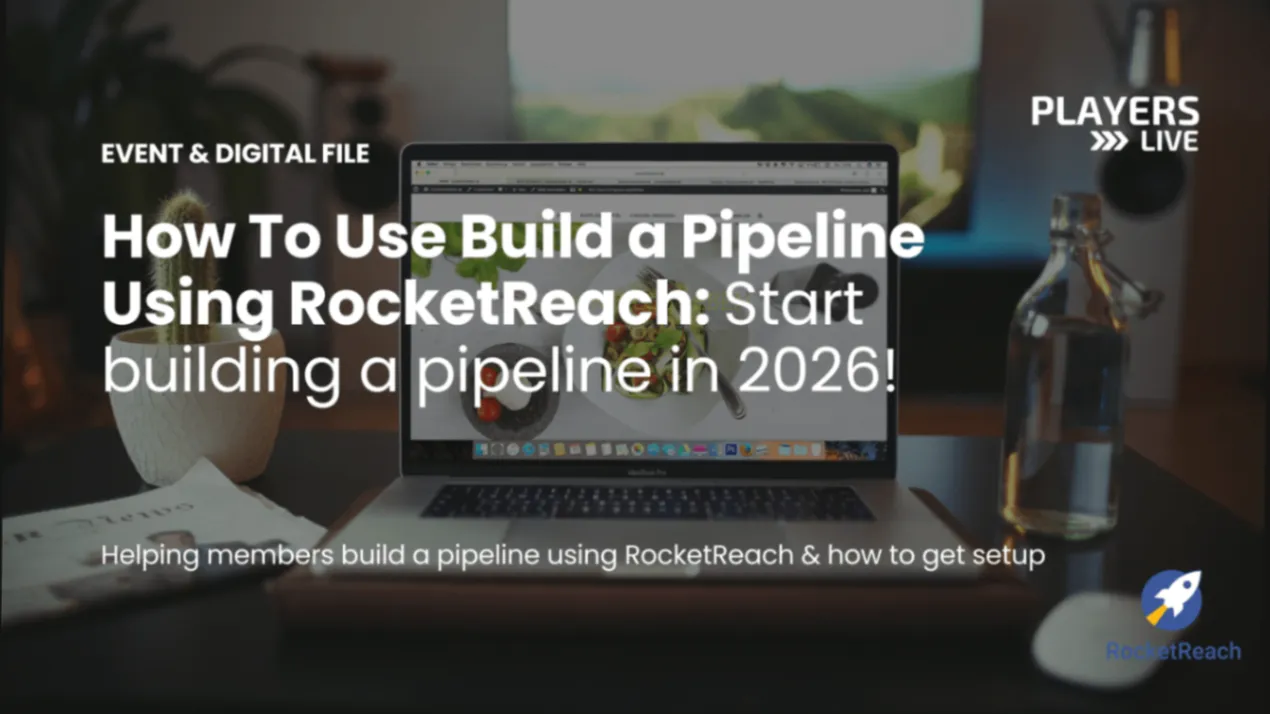The height and width of the screenshot is (714, 1270).
Task: Click the macOS menu bar on the laptop screen
Action: (x=650, y=162)
